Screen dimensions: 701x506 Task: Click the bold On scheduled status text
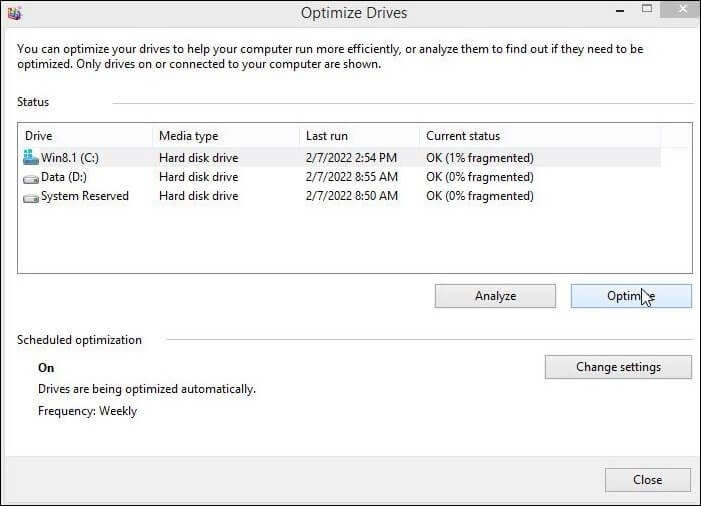(46, 368)
